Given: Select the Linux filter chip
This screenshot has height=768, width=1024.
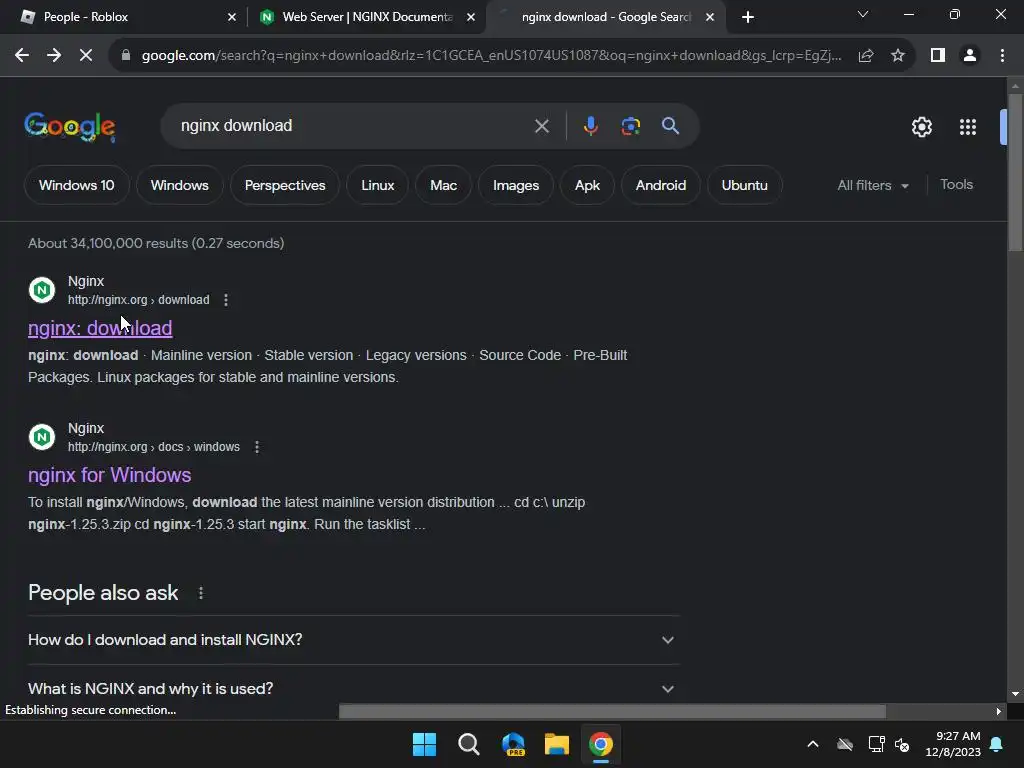Looking at the screenshot, I should pos(377,185).
